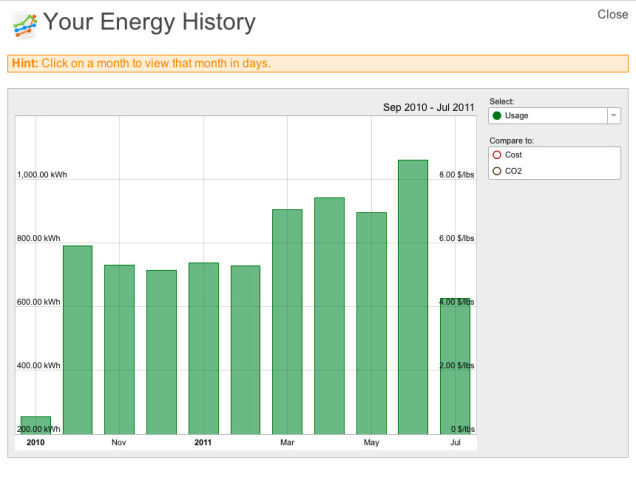The width and height of the screenshot is (636, 477).
Task: Click the April 2011 usage bar
Action: [329, 316]
